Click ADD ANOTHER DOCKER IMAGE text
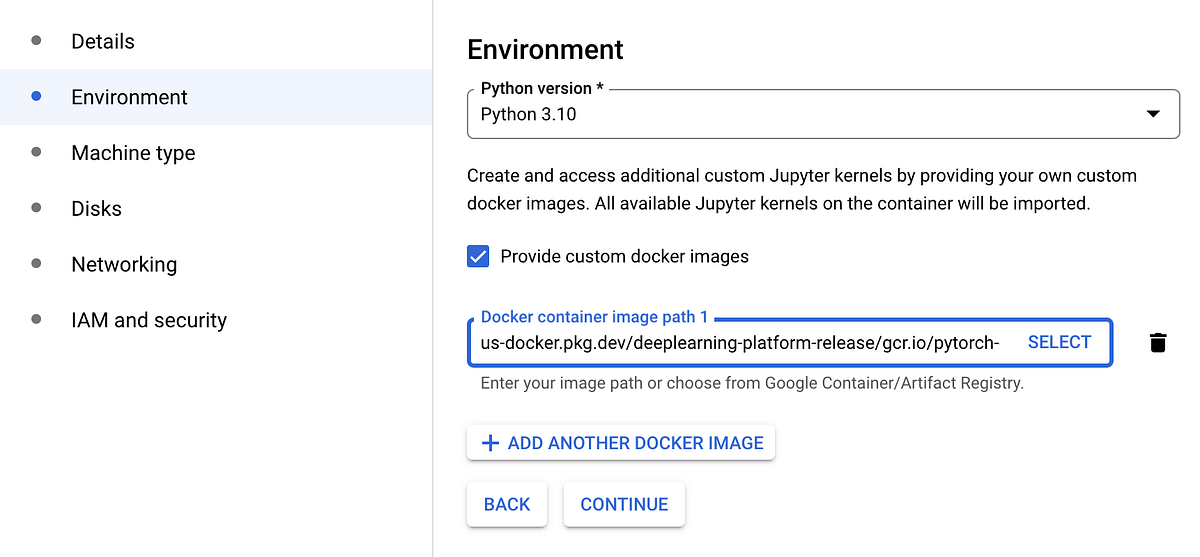This screenshot has height=557, width=1200. 635,443
